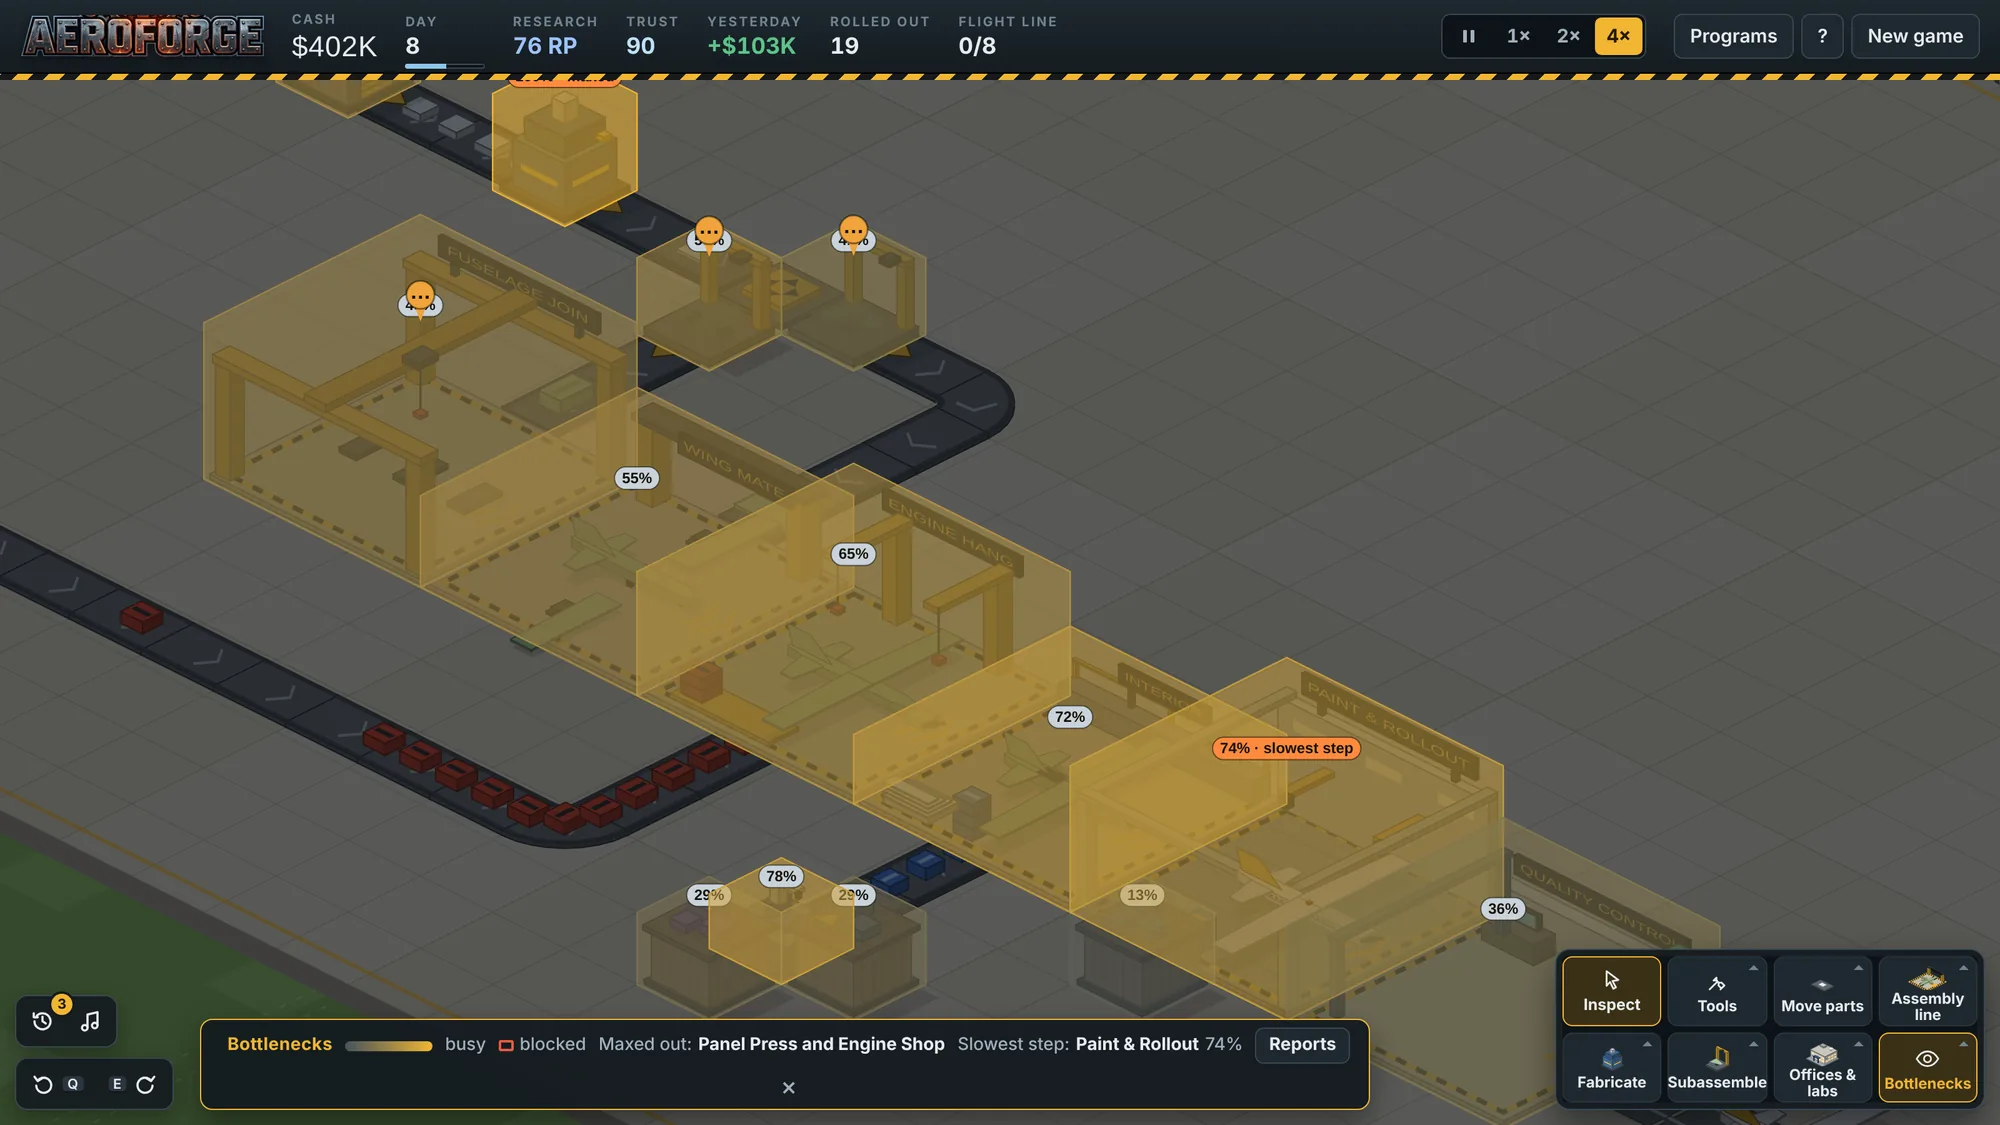Set game speed to 1×
This screenshot has height=1125, width=2000.
[x=1518, y=36]
